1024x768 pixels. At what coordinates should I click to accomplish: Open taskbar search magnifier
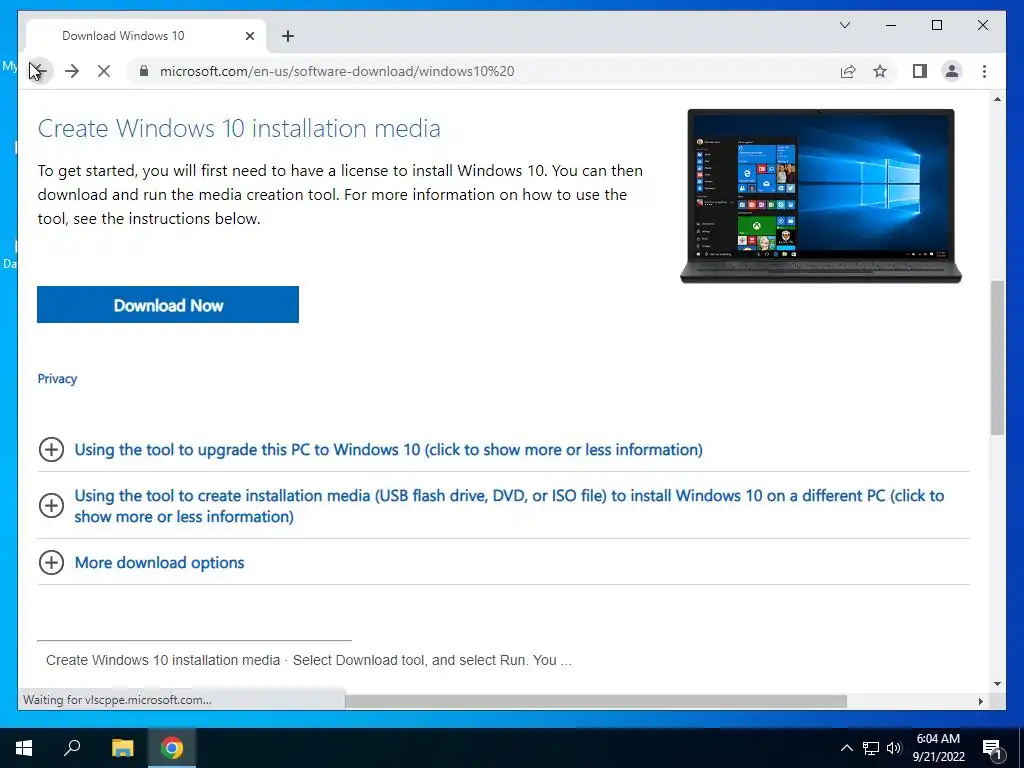pos(72,748)
